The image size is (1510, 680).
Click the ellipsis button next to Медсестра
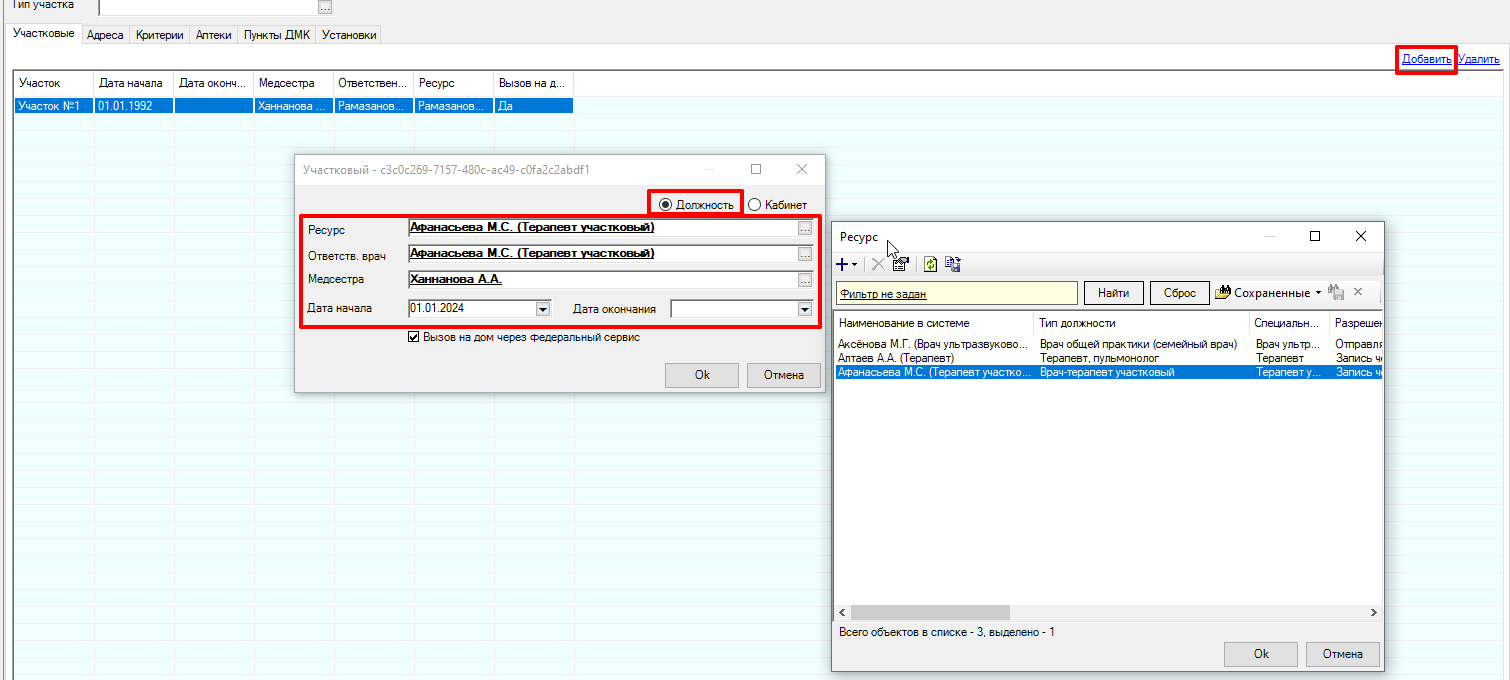[x=805, y=280]
